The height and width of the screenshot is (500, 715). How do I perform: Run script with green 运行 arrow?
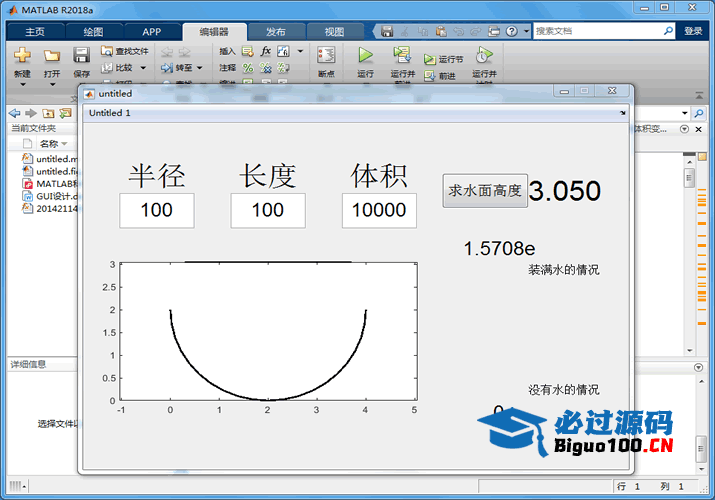tap(365, 55)
